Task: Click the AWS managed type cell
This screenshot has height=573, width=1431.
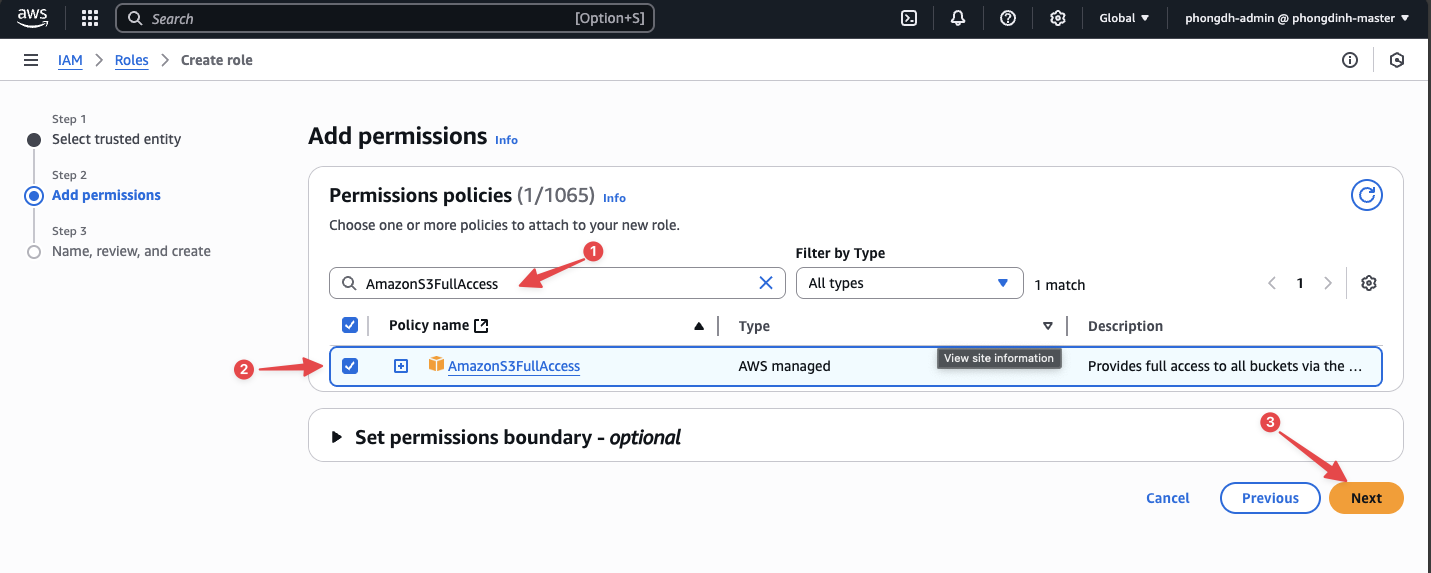Action: 784,366
